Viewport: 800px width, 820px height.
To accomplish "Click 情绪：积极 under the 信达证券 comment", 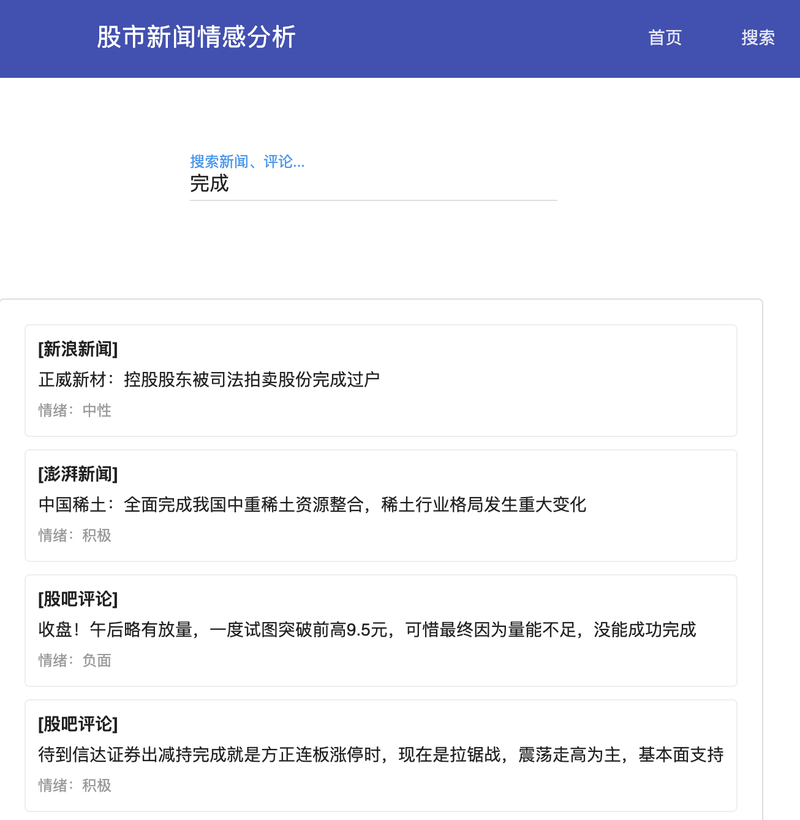I will 75,785.
